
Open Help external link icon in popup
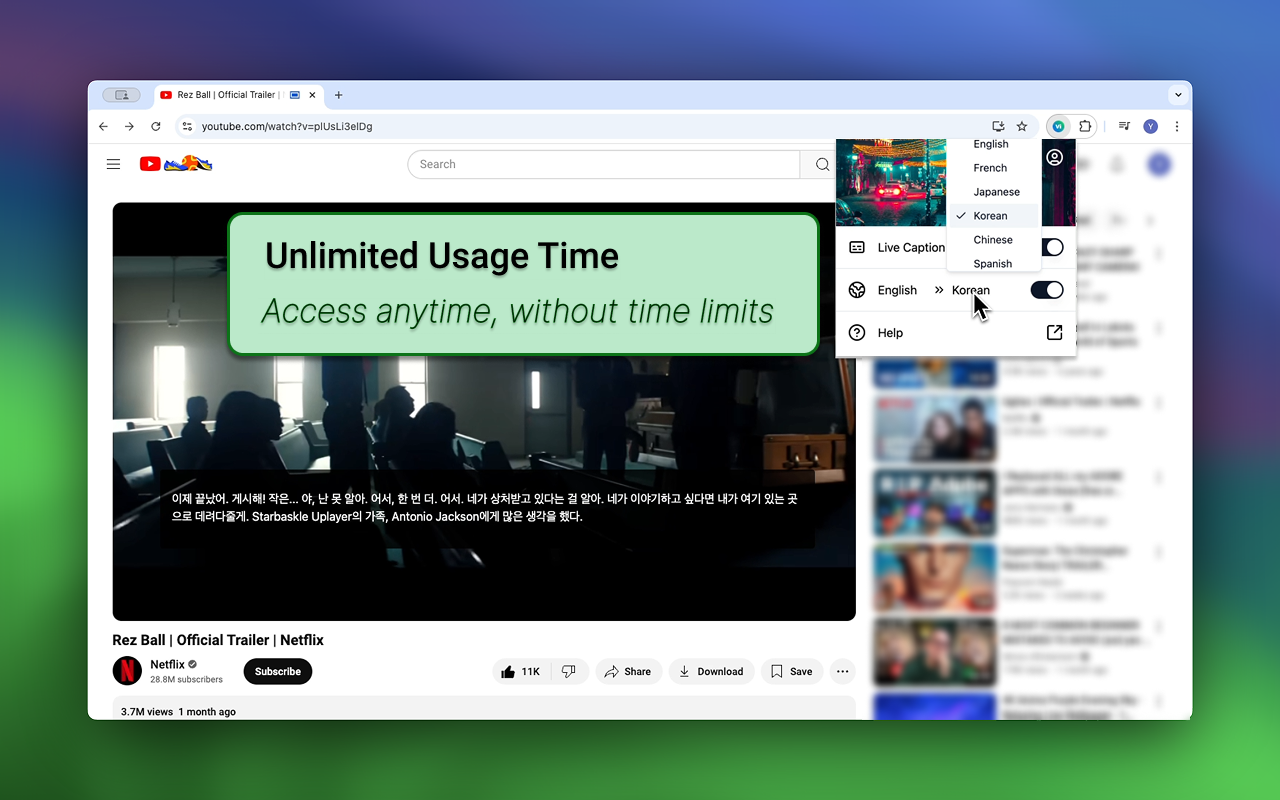[x=1054, y=333]
